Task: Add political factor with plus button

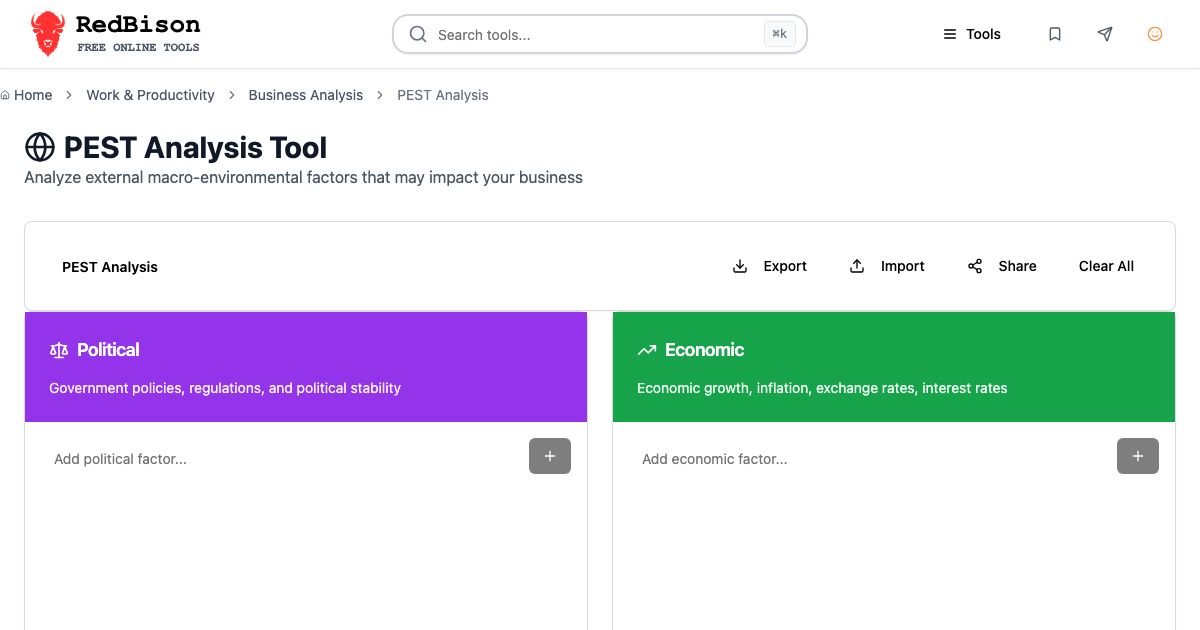Action: [550, 456]
